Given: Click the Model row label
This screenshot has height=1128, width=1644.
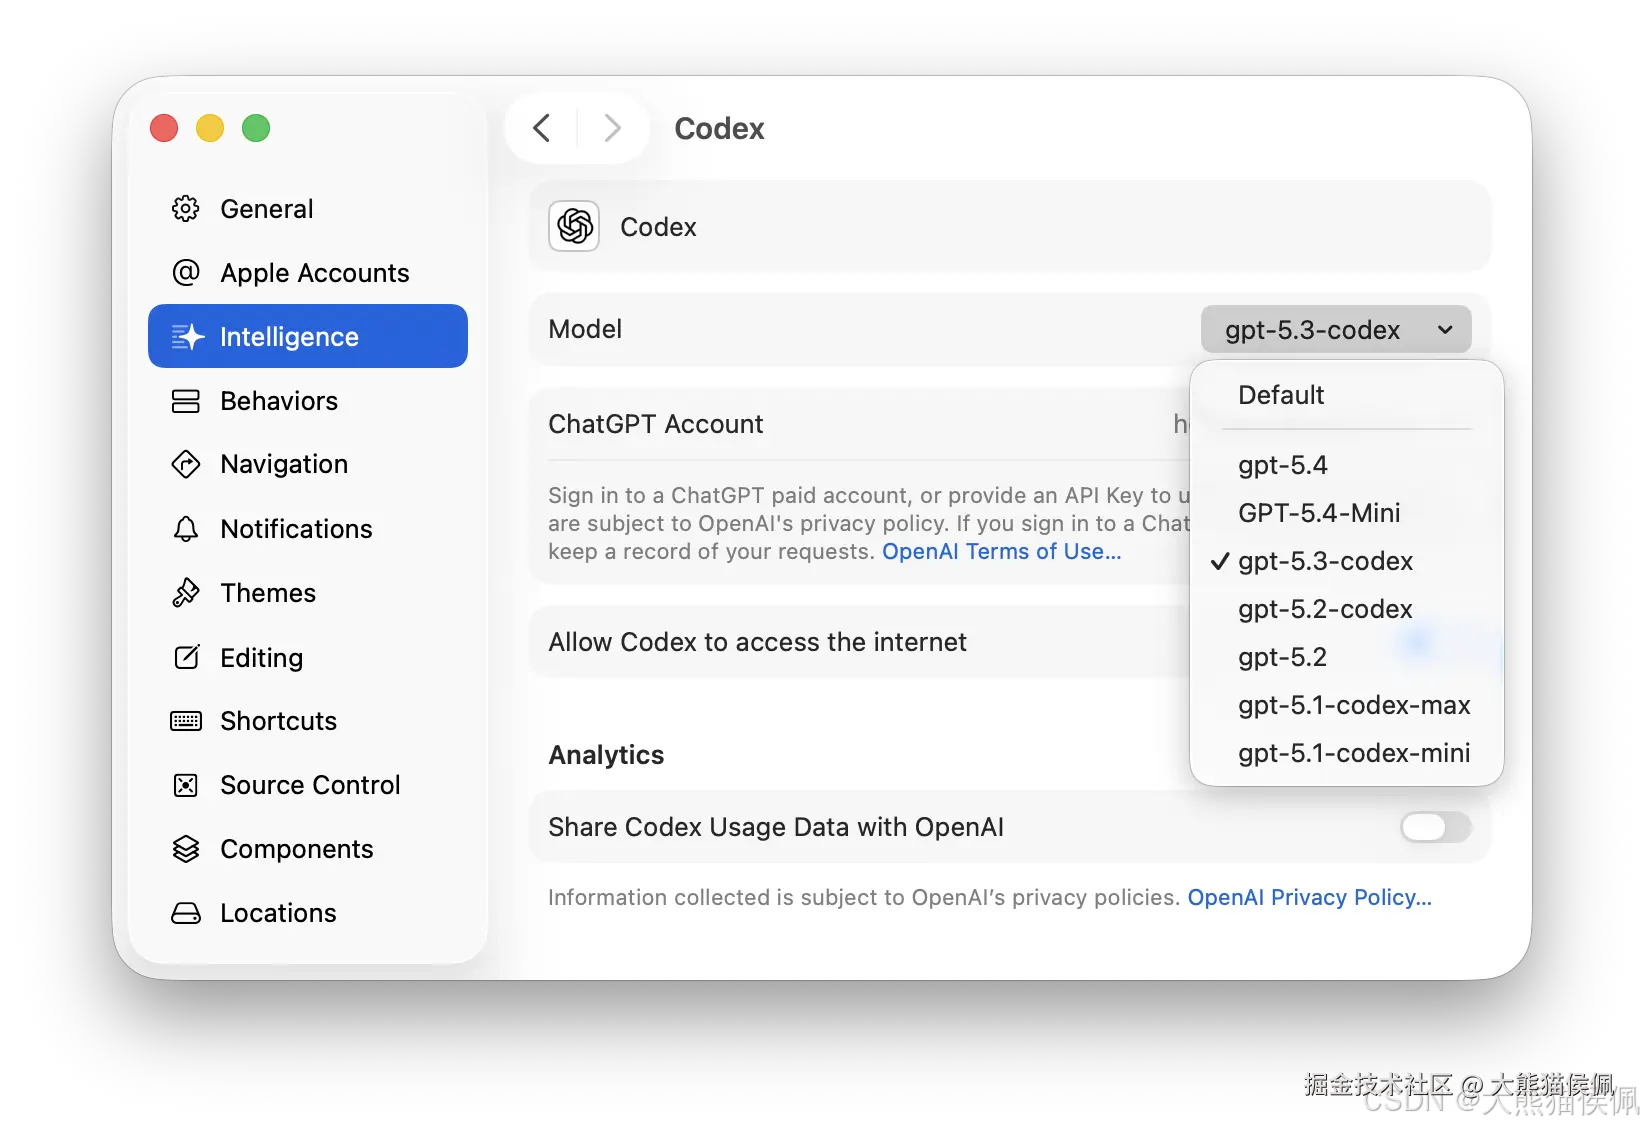Looking at the screenshot, I should 585,329.
